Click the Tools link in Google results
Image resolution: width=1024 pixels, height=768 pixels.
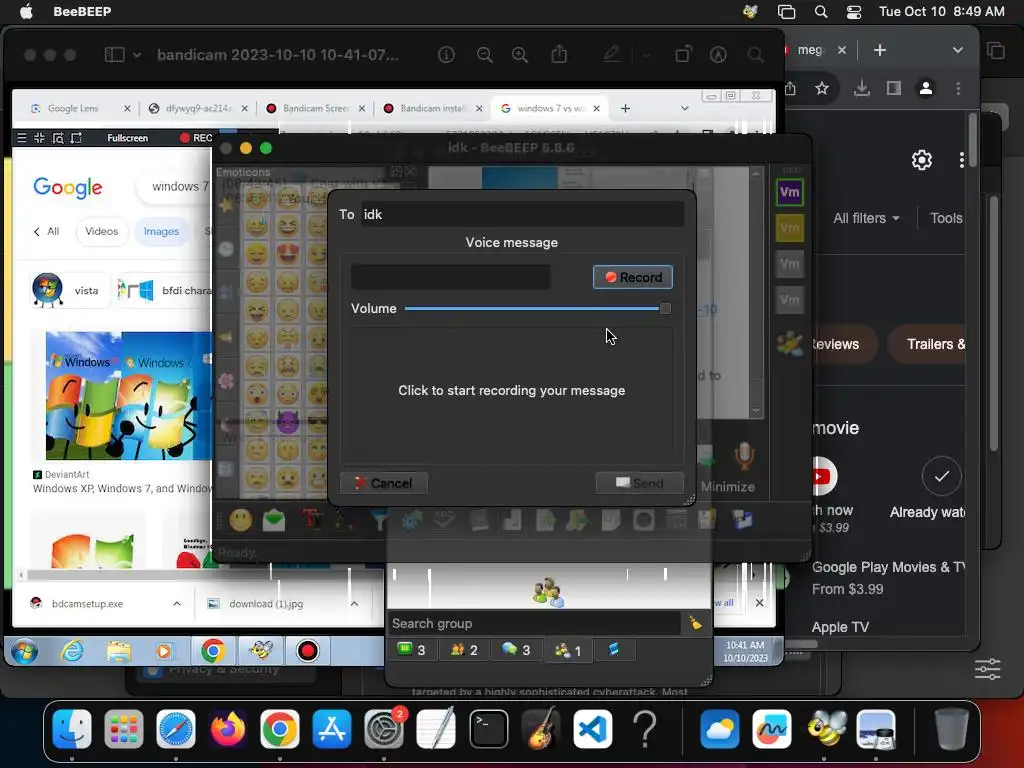click(x=946, y=218)
